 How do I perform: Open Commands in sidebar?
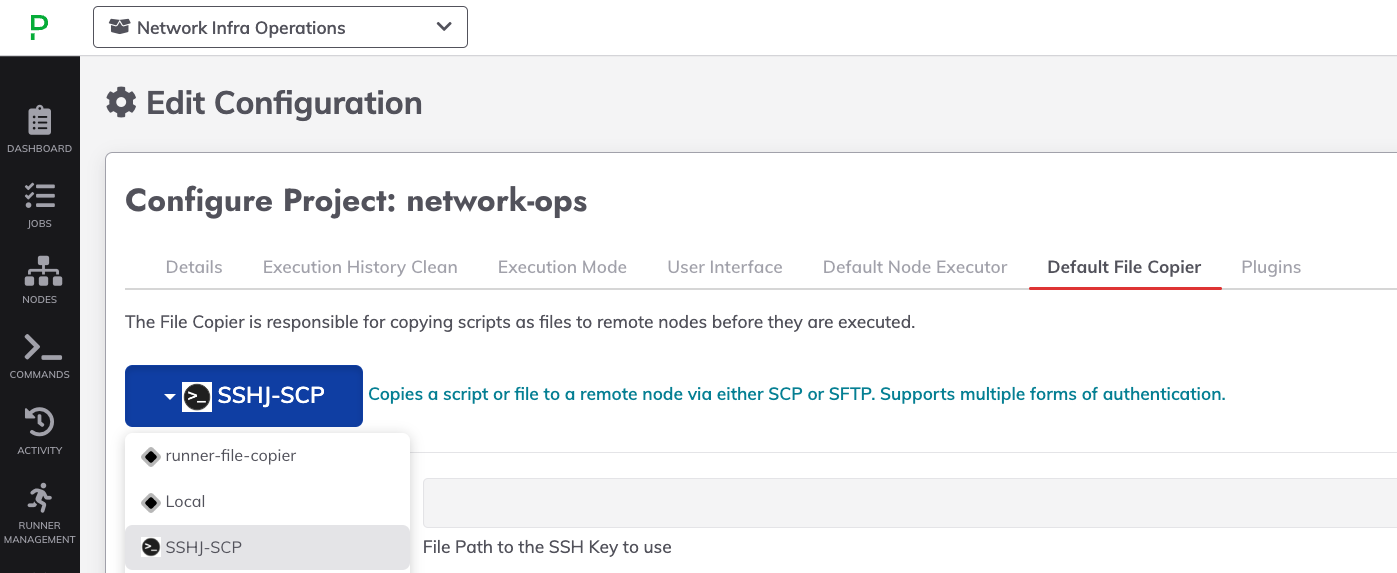(x=40, y=356)
